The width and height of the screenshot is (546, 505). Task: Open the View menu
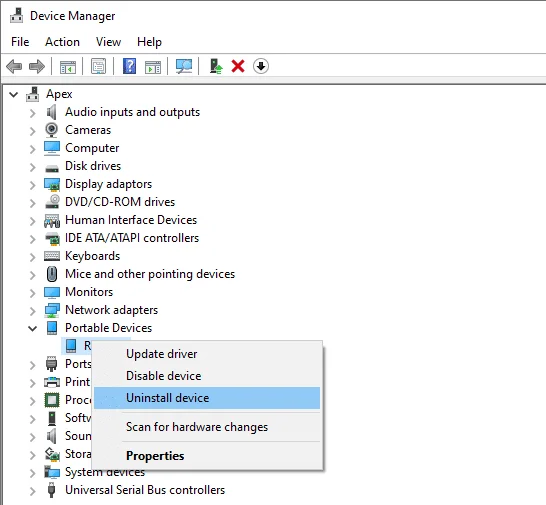pos(108,42)
